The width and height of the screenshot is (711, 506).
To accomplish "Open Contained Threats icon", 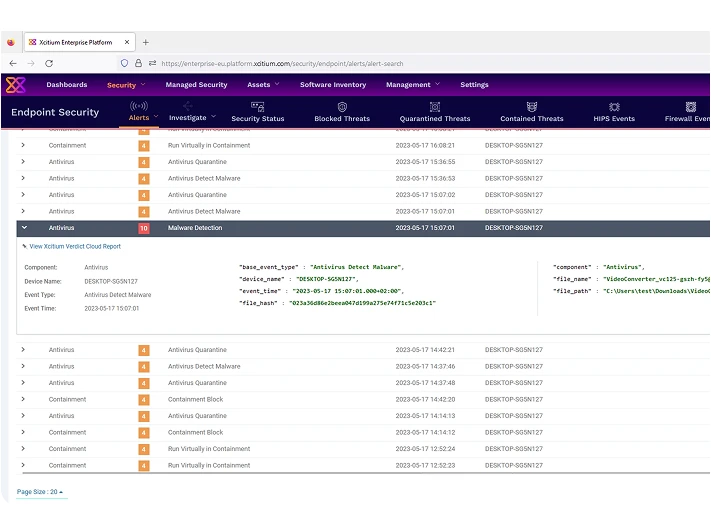I will click(531, 106).
